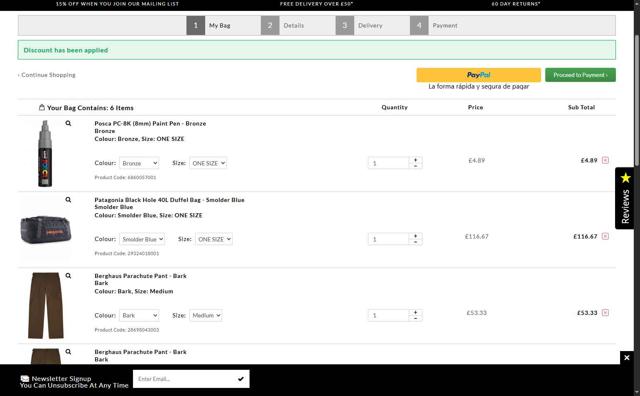
Task: Click magnifier icon beside first Berghaus Parachute Pant
Action: tap(68, 276)
